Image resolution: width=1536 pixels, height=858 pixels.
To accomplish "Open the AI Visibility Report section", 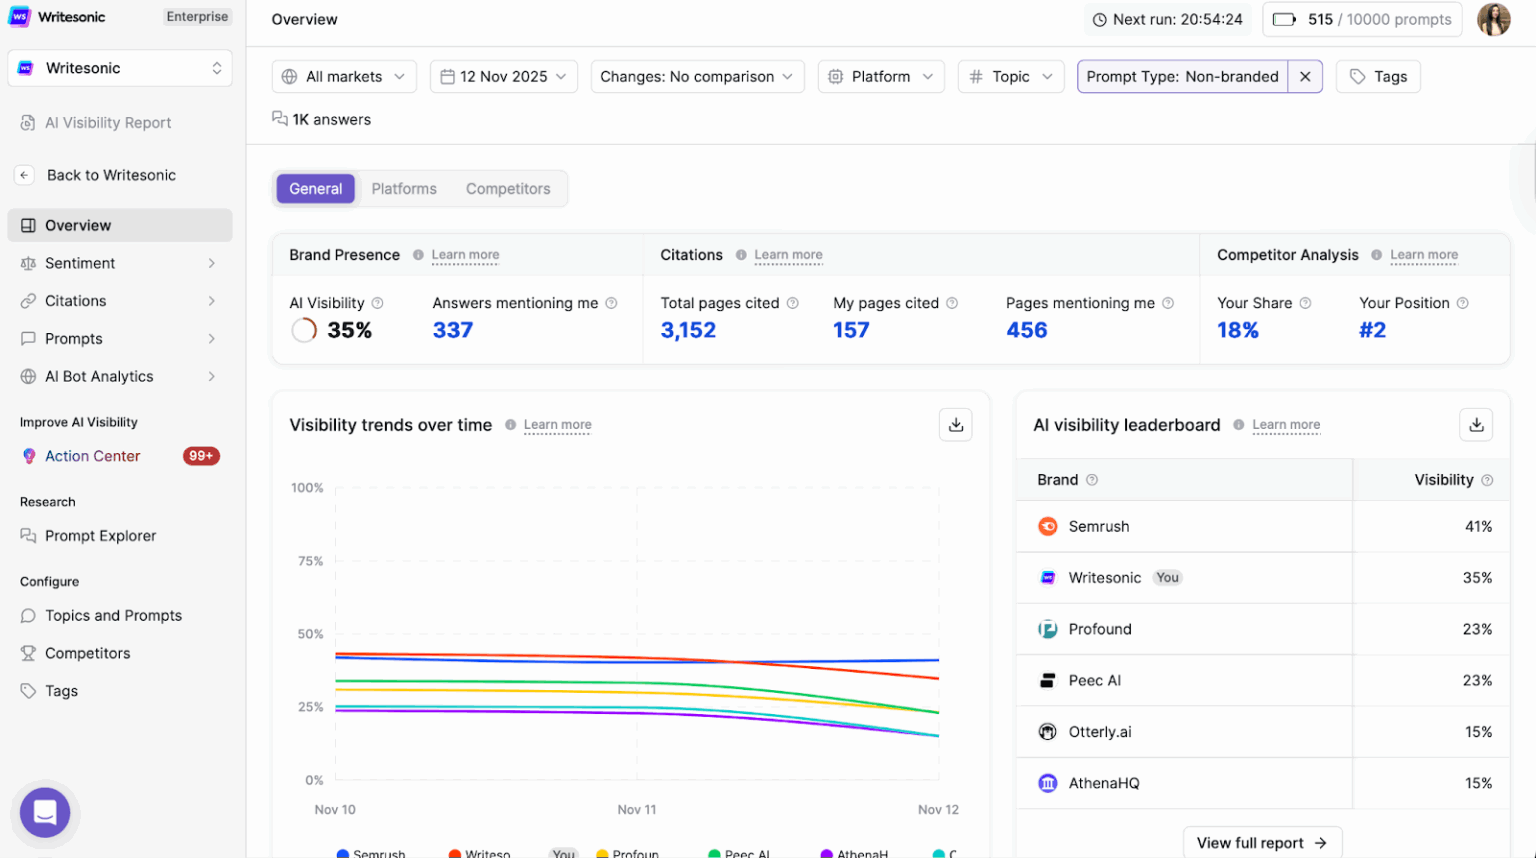I will click(107, 122).
